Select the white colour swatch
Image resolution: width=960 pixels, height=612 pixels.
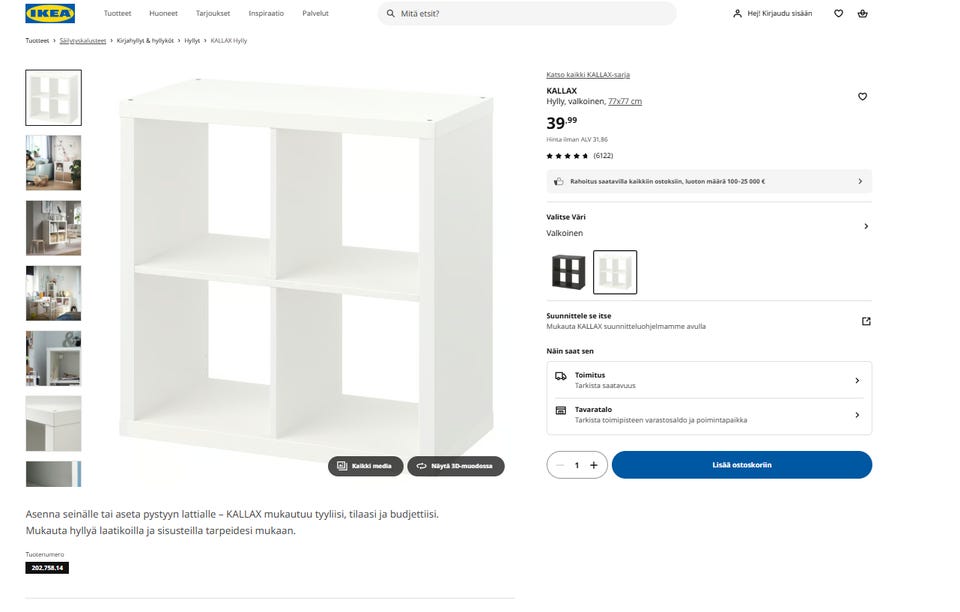(x=615, y=272)
